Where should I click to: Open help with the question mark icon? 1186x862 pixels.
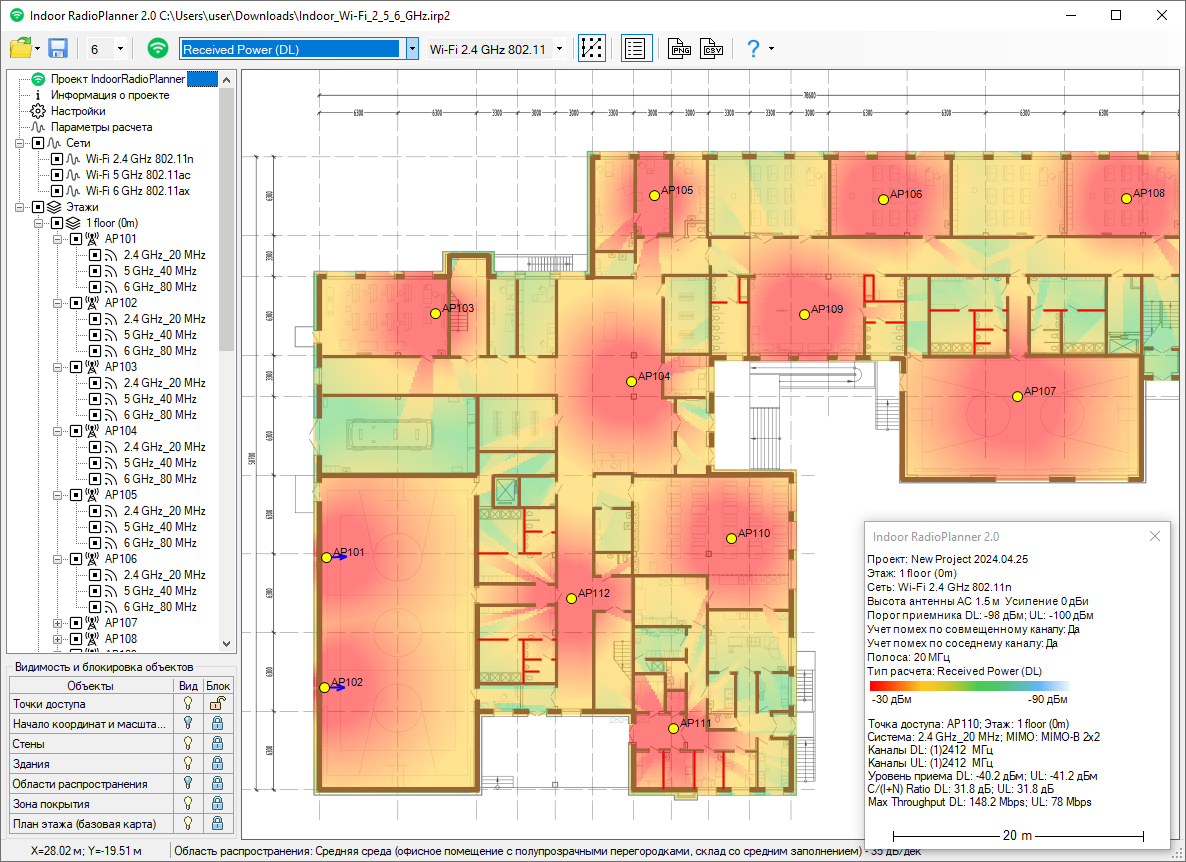[x=753, y=49]
